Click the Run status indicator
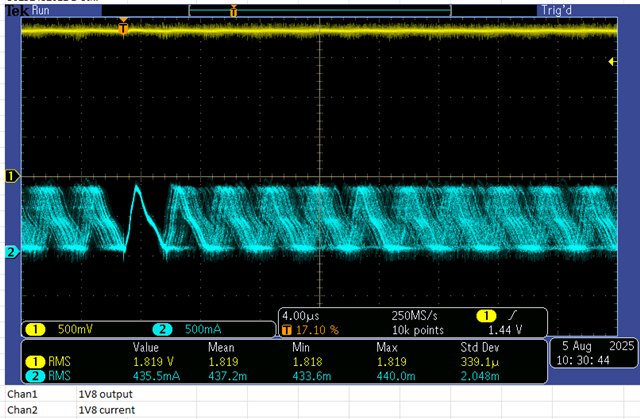The image size is (640, 419). pos(42,9)
